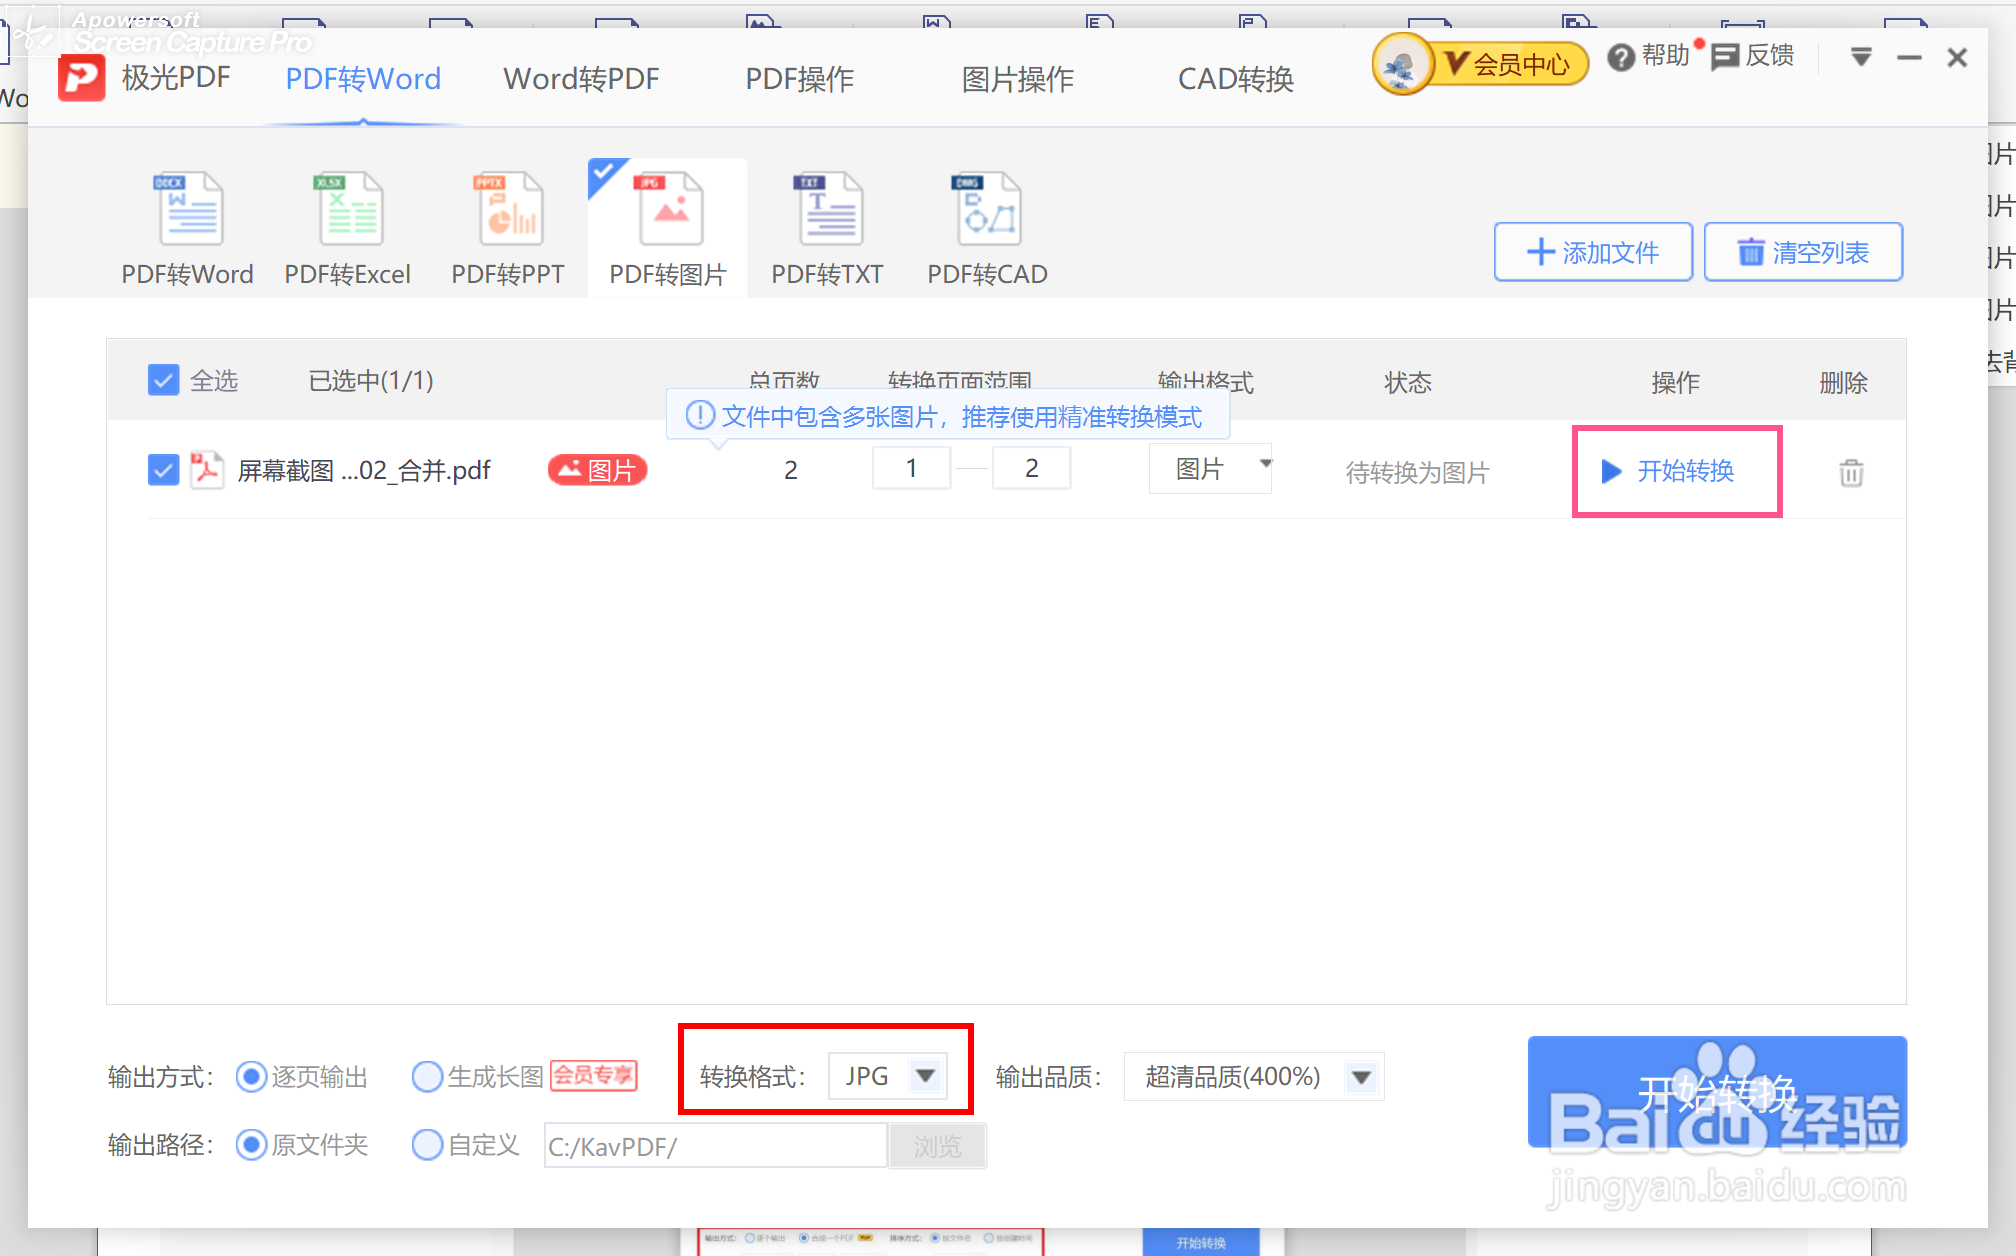Image resolution: width=2016 pixels, height=1256 pixels.
Task: Open the 输出品质 超清品质 dropdown
Action: pos(1361,1077)
